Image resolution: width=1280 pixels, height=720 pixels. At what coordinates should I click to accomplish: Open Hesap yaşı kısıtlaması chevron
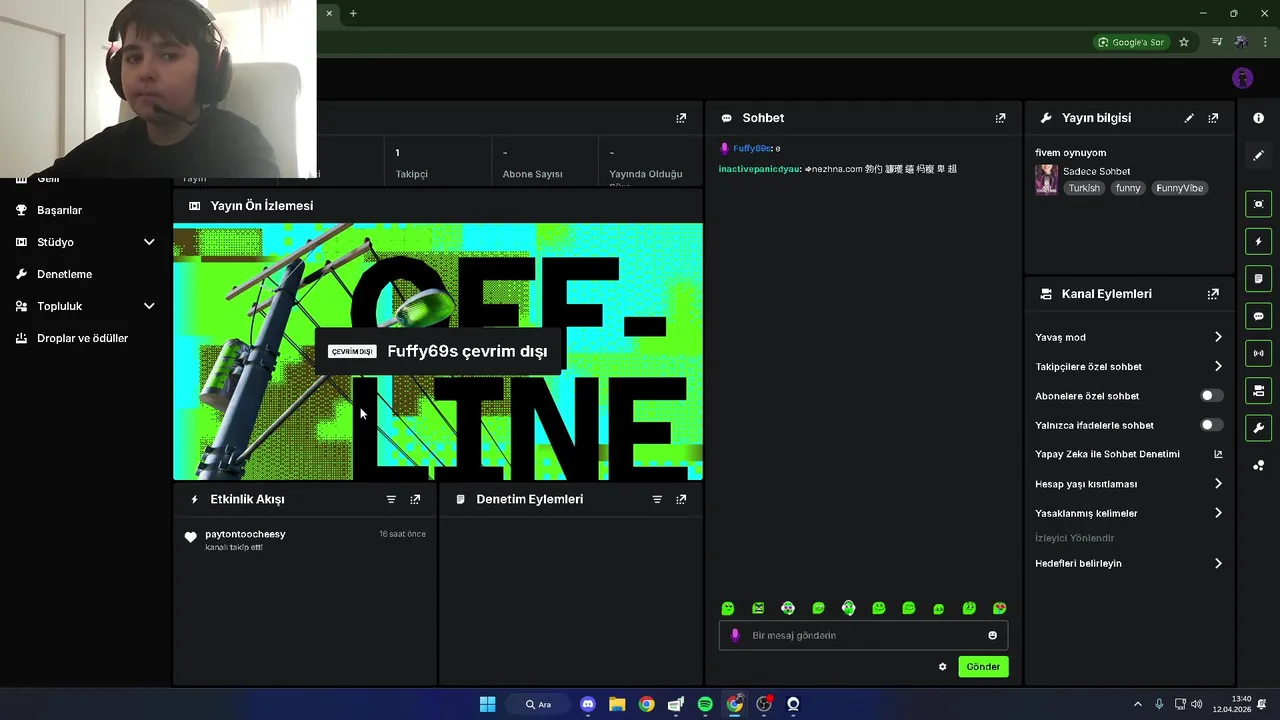click(1218, 484)
